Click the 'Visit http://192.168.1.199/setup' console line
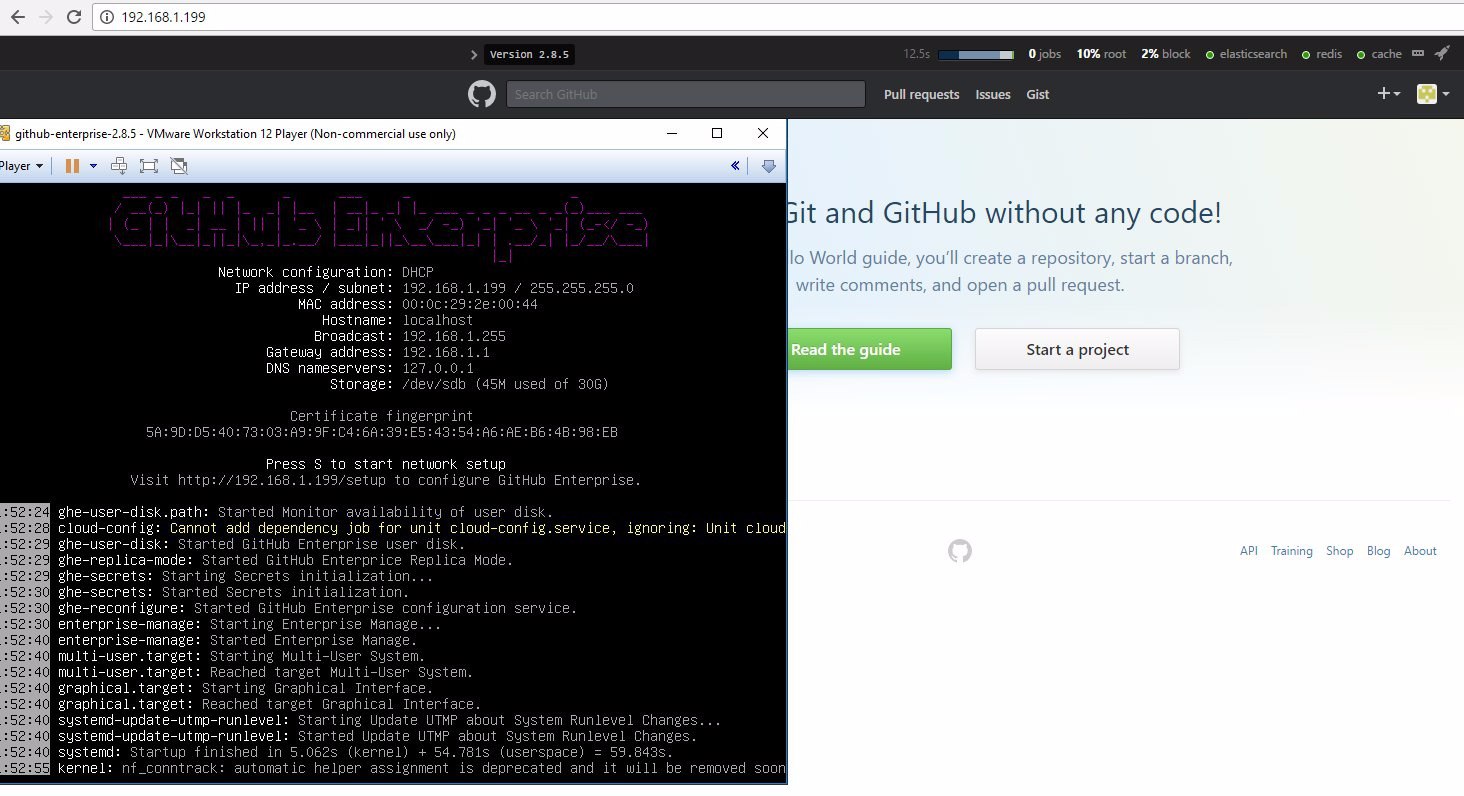Image resolution: width=1464 pixels, height=796 pixels. (386, 480)
